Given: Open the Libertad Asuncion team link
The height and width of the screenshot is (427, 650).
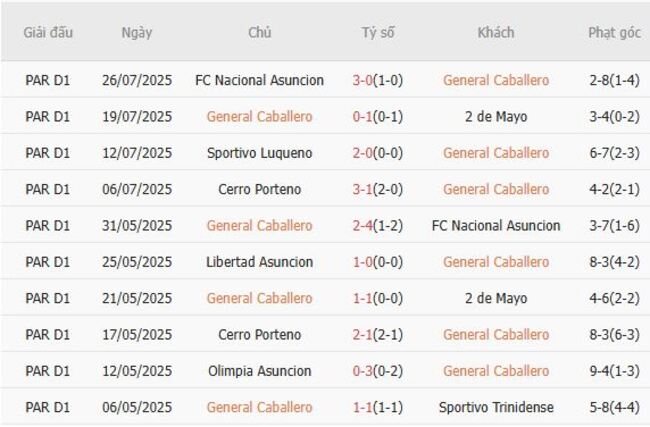Looking at the screenshot, I should click(x=260, y=262).
